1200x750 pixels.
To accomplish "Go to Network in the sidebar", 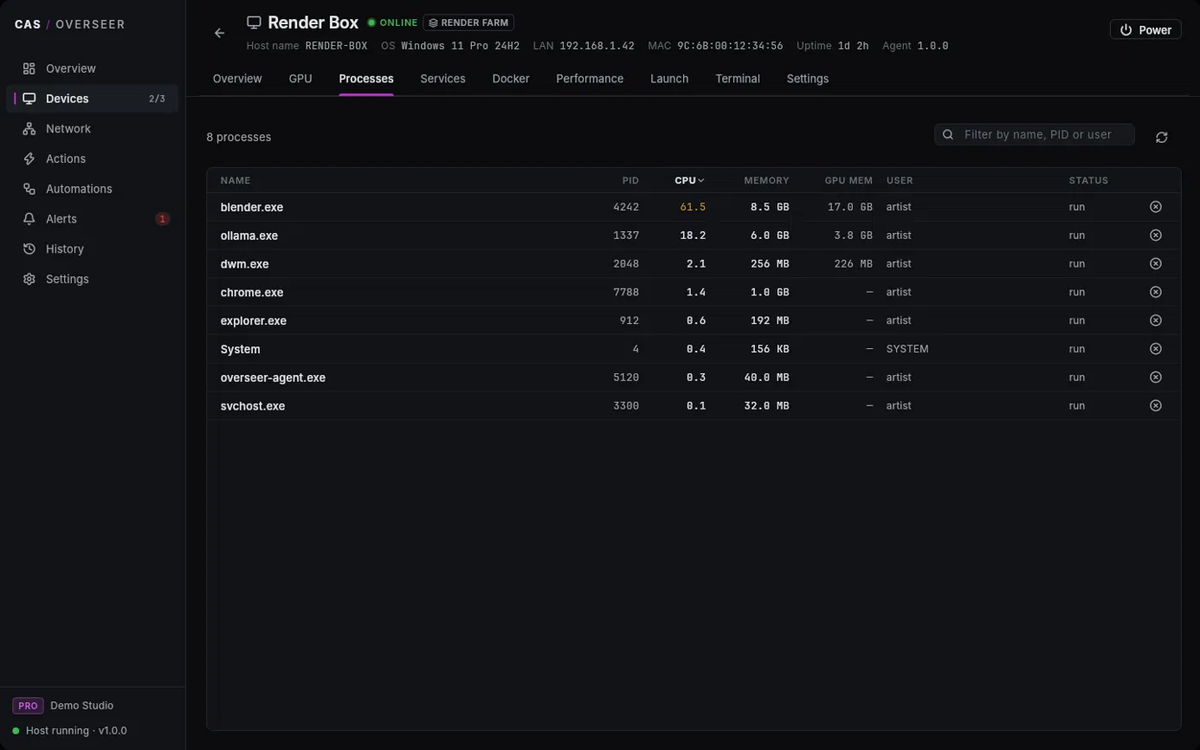I will point(92,129).
